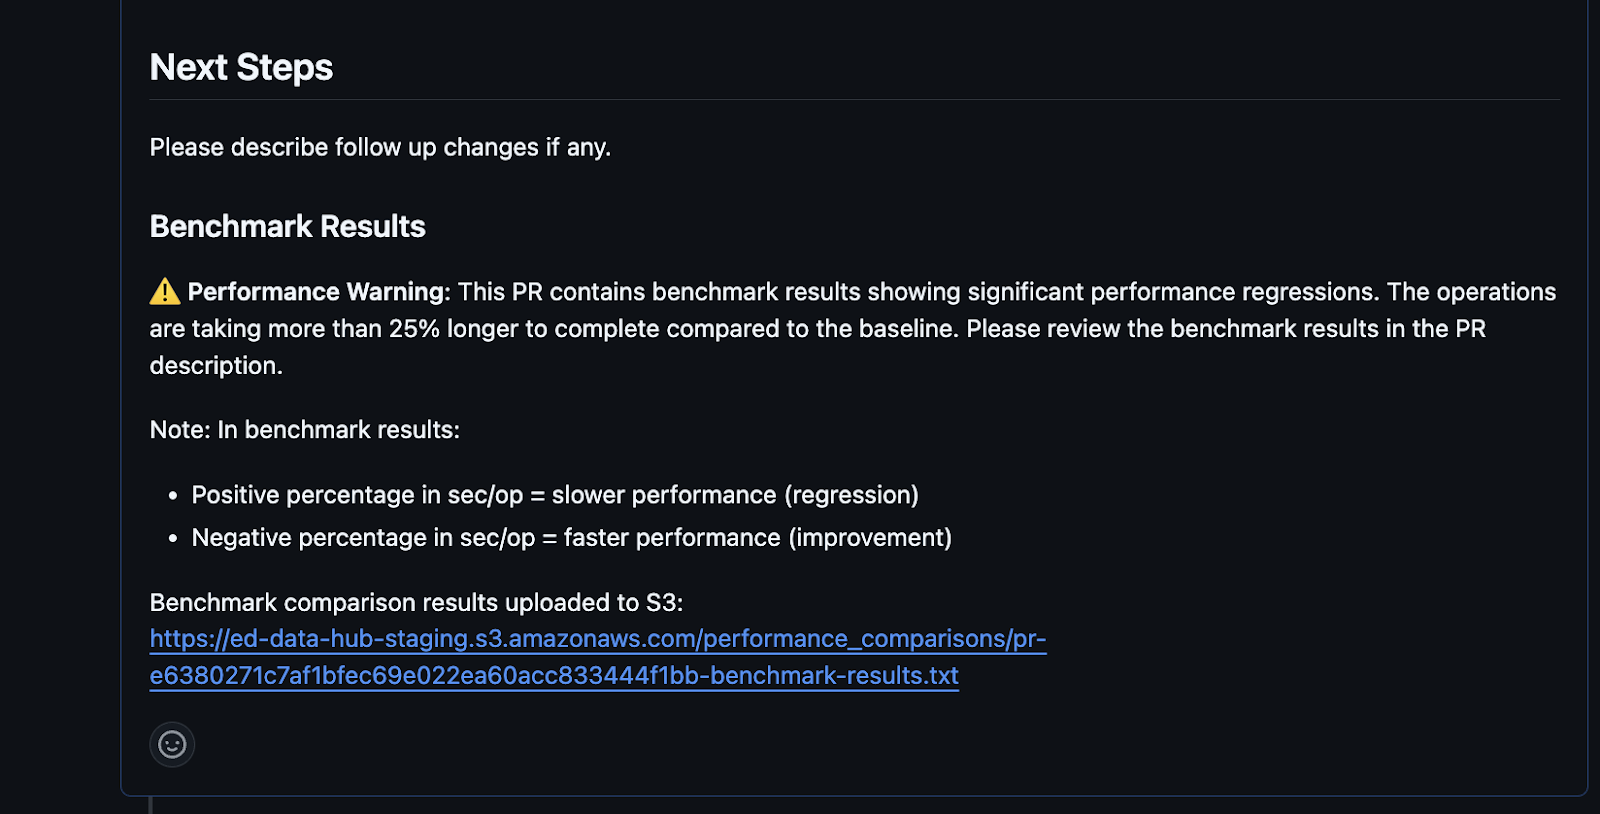Click the yellow warning triangle icon

tap(165, 292)
